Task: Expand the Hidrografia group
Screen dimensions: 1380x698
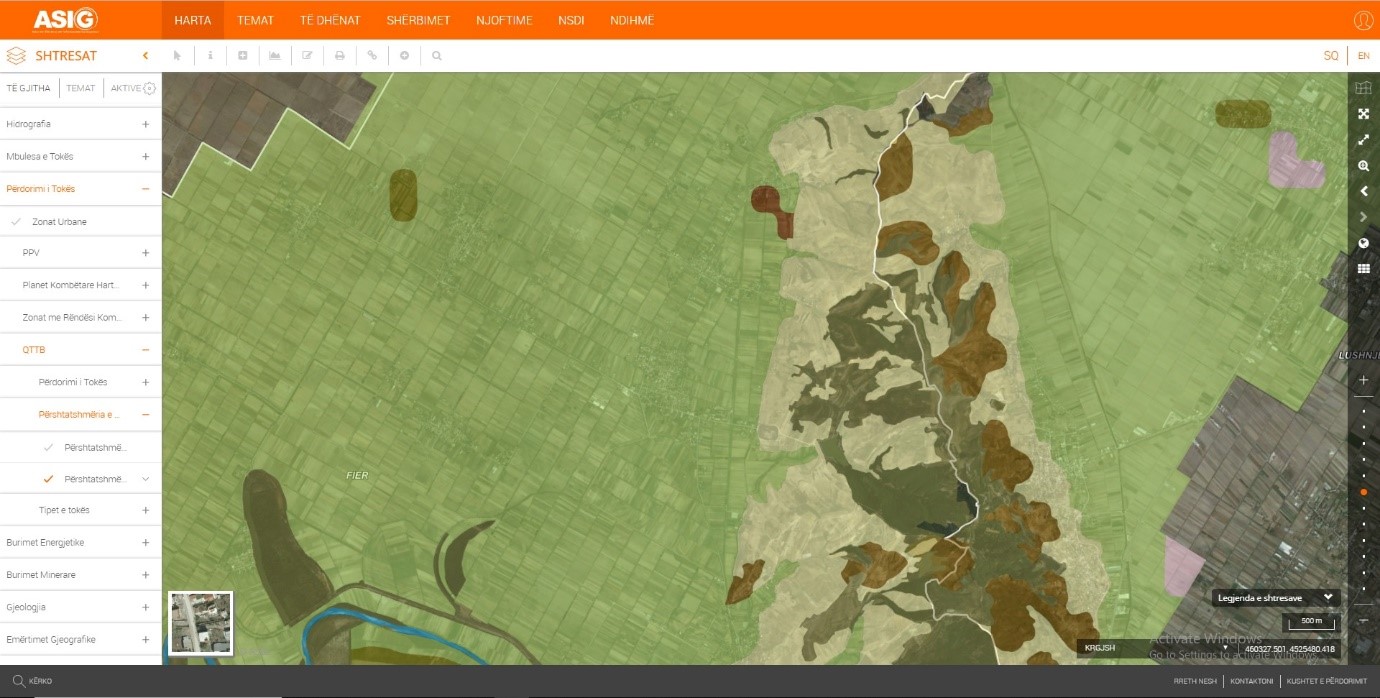Action: [145, 124]
